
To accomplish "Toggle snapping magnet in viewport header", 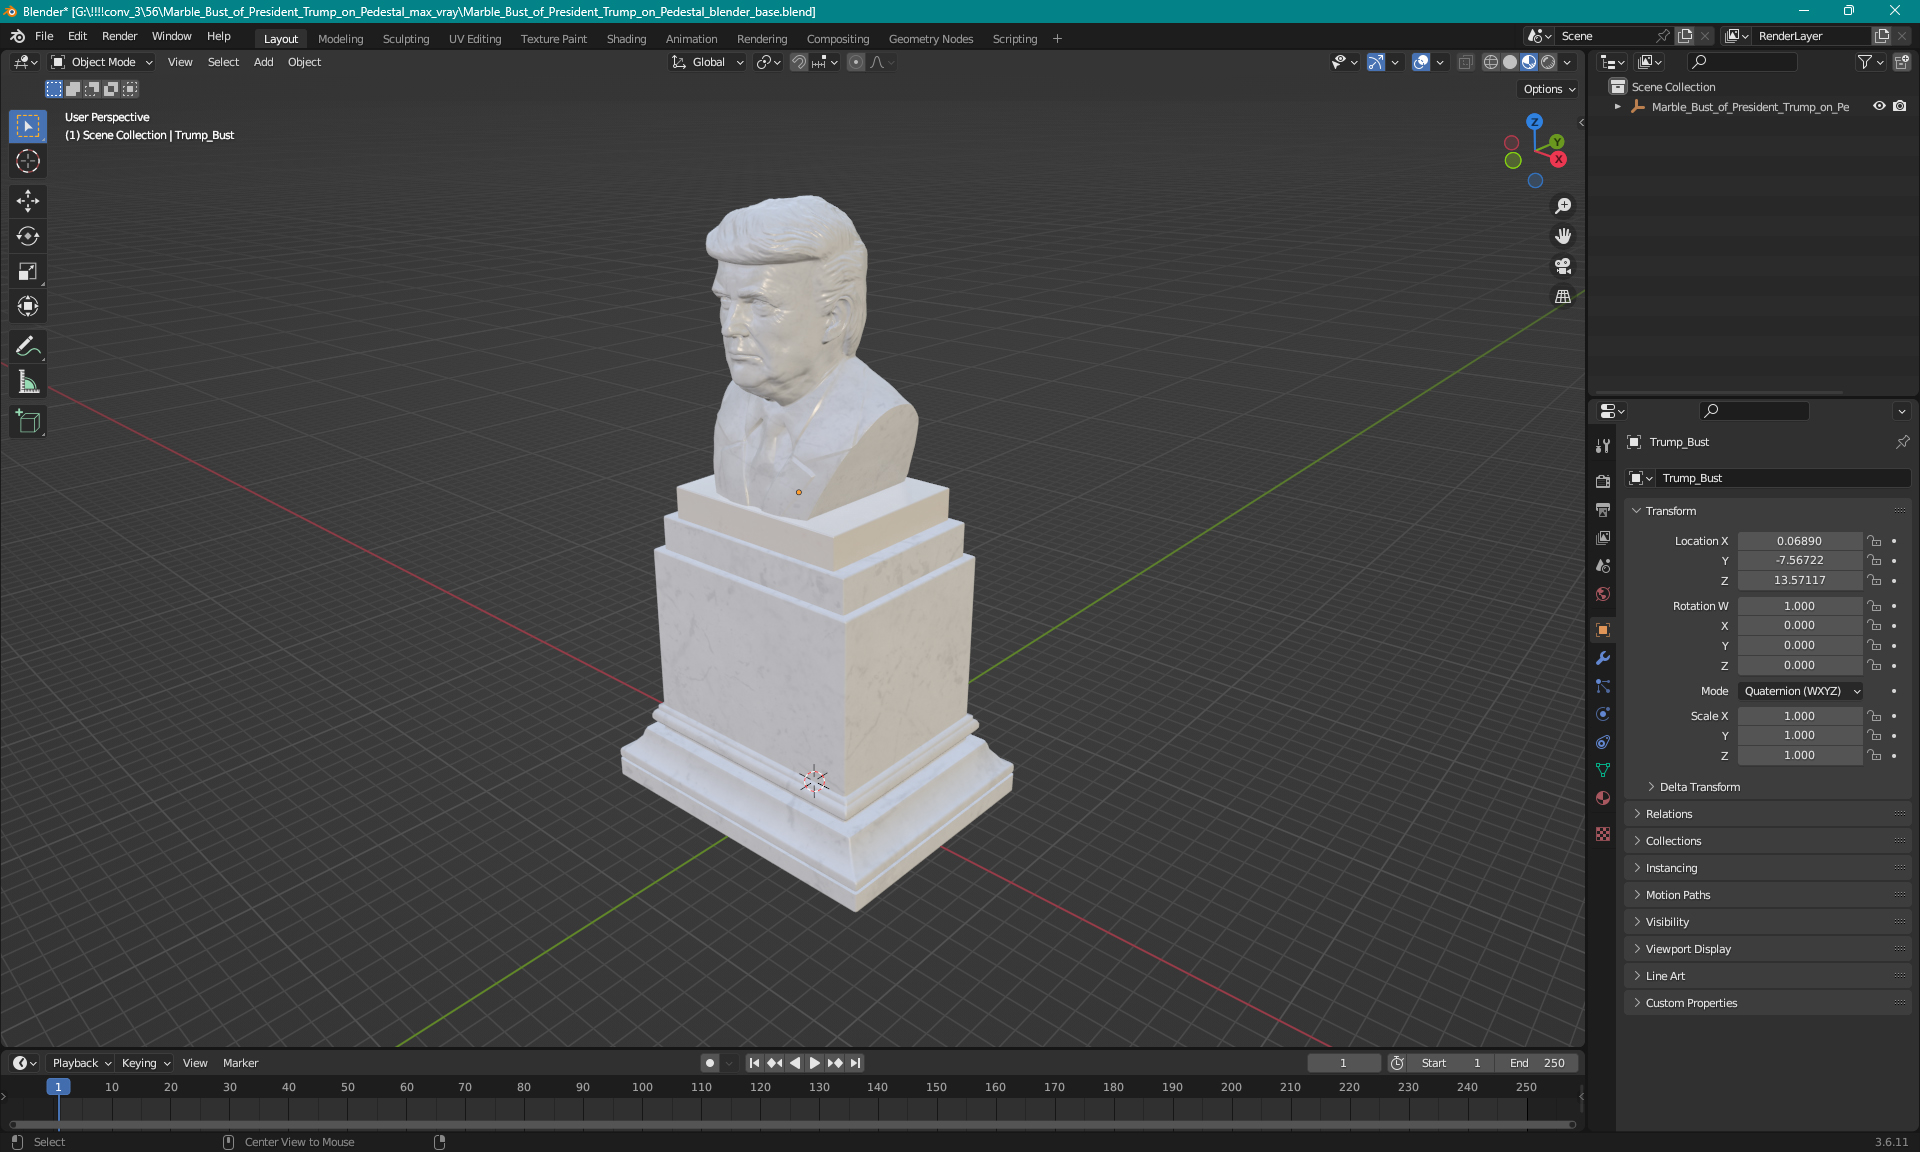I will click(x=799, y=62).
